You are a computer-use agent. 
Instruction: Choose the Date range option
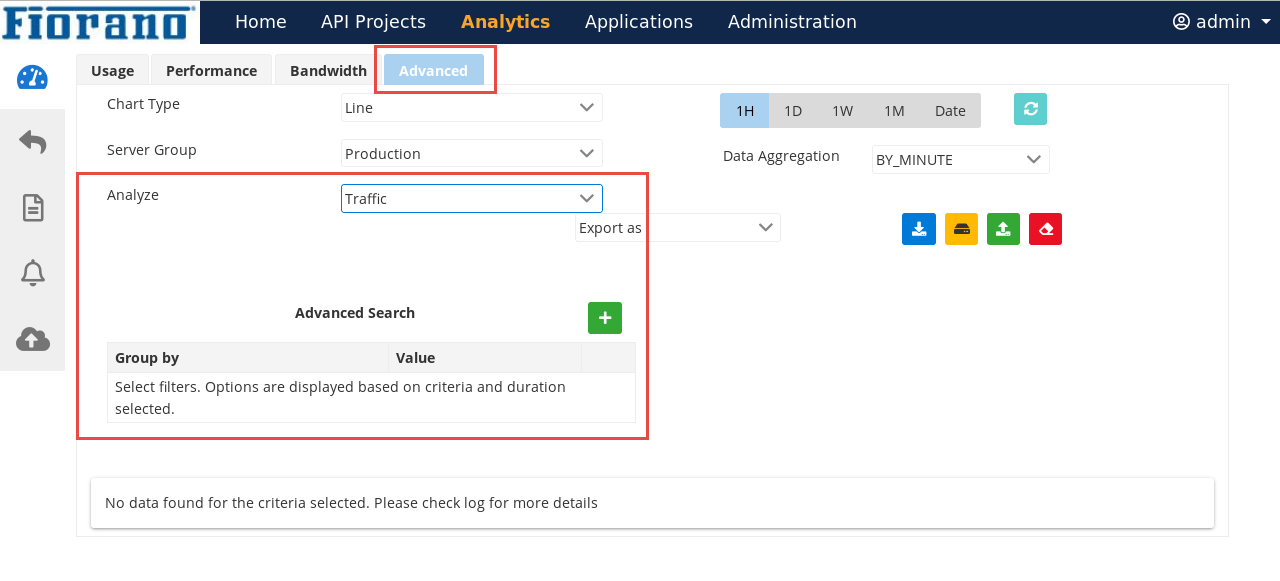[x=950, y=111]
